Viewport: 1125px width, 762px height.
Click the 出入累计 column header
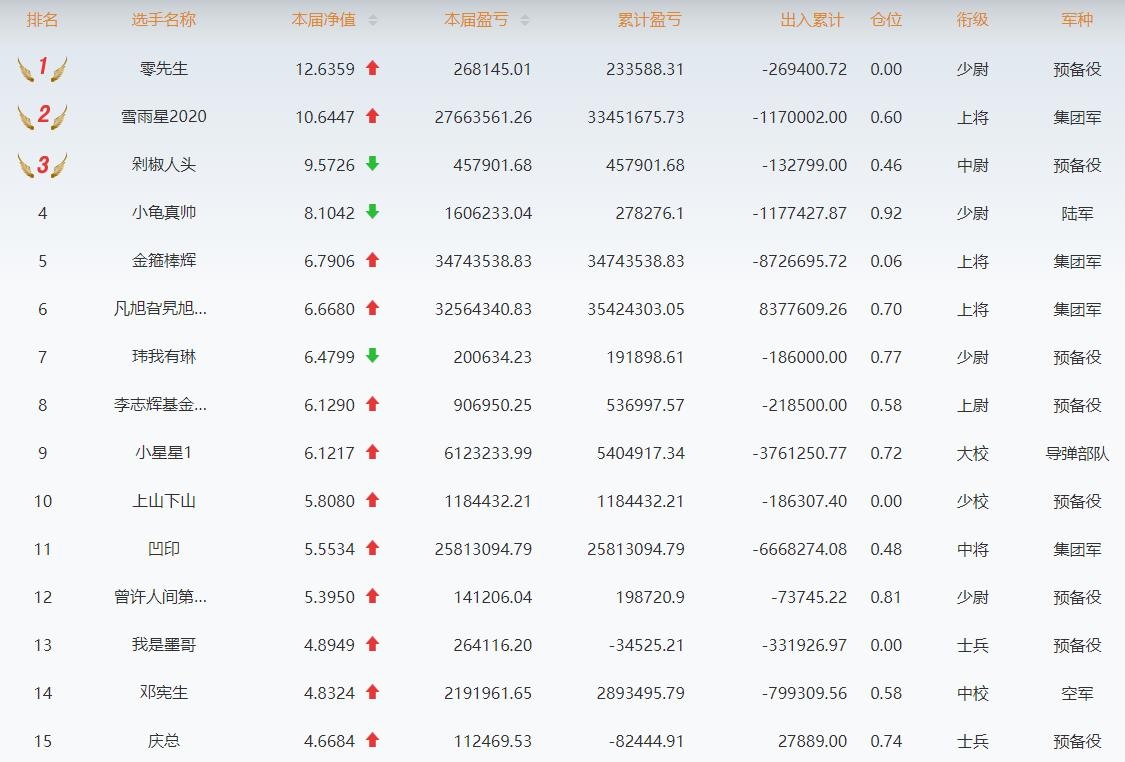point(812,20)
